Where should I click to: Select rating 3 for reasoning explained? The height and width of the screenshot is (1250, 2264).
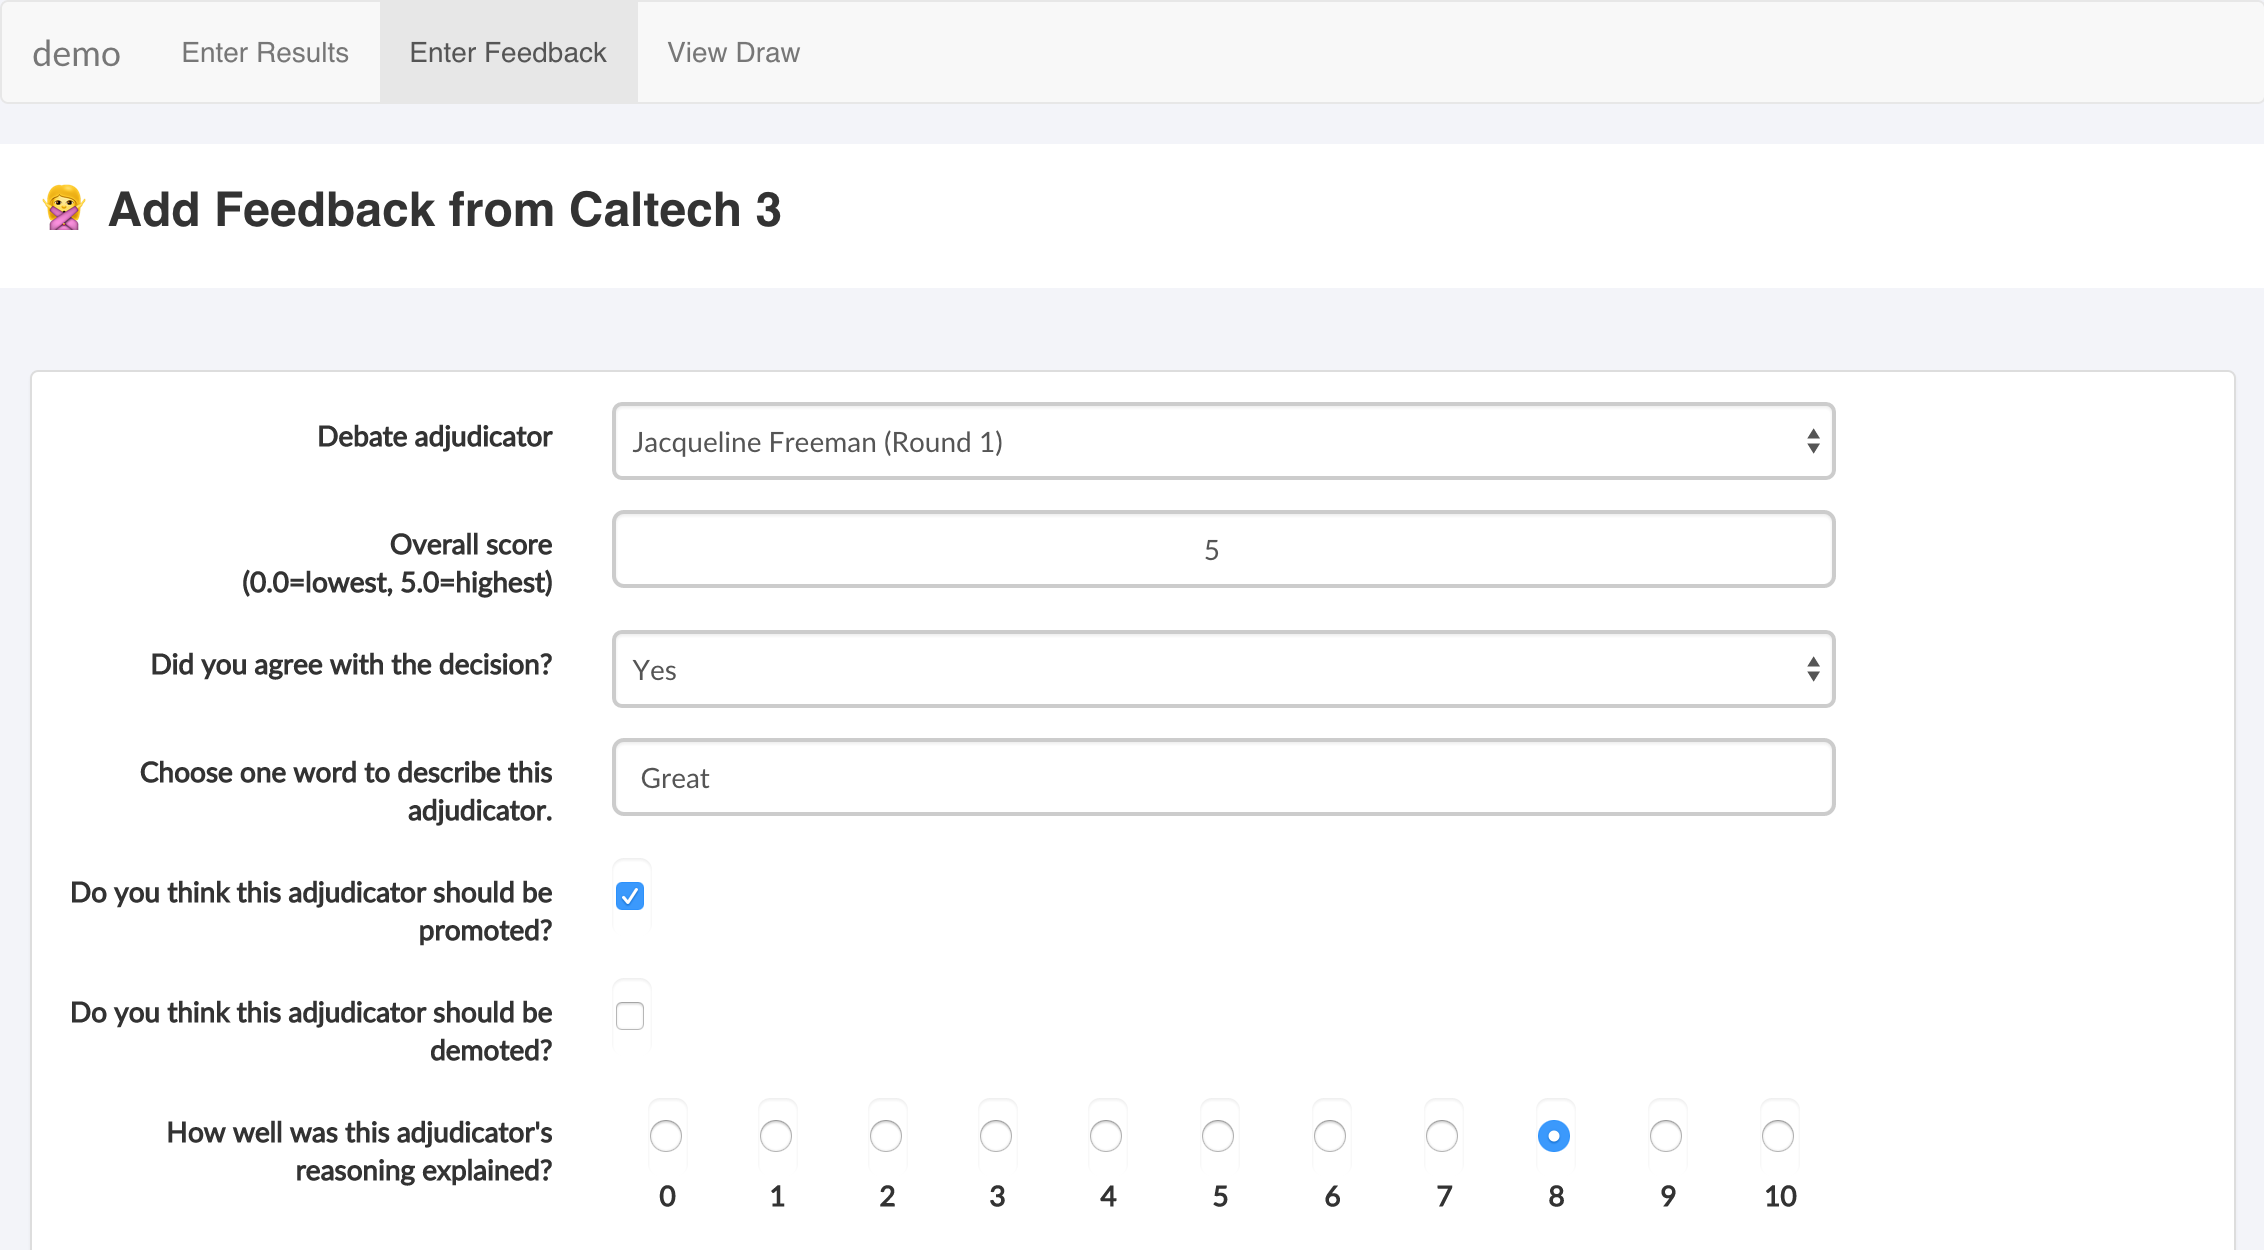tap(996, 1136)
